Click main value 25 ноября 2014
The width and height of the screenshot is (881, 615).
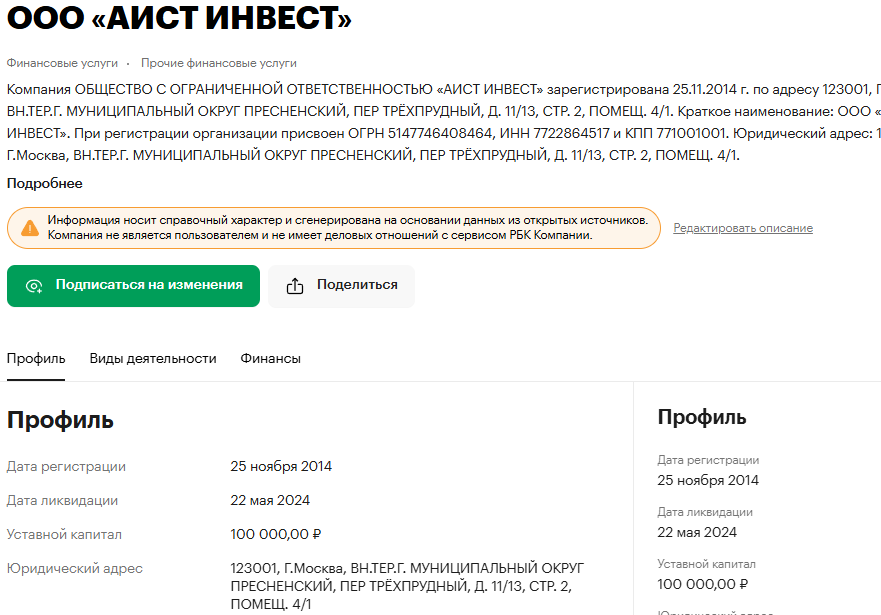point(281,466)
